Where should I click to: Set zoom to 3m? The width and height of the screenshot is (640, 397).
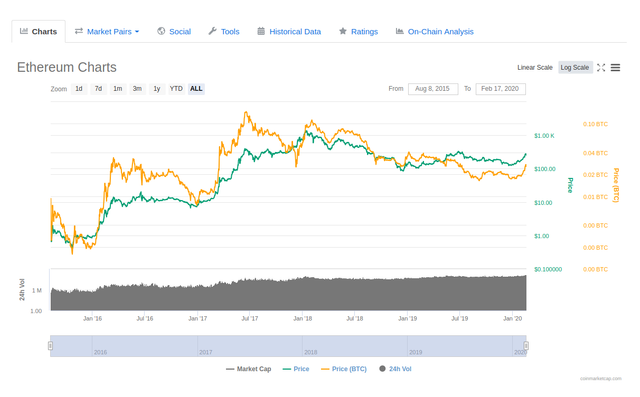tap(137, 89)
